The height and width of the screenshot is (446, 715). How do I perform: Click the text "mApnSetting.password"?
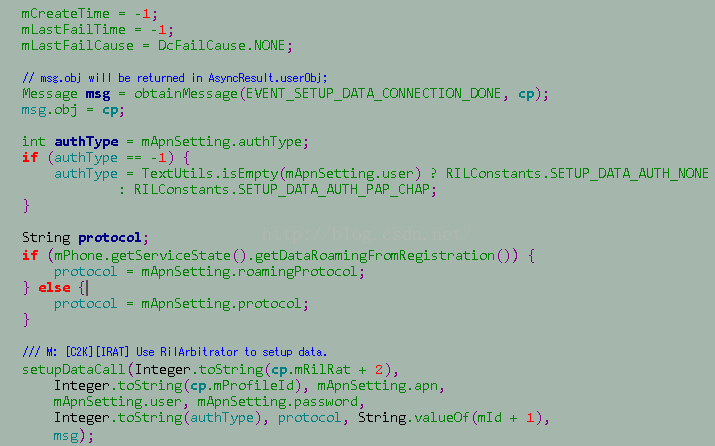277,402
